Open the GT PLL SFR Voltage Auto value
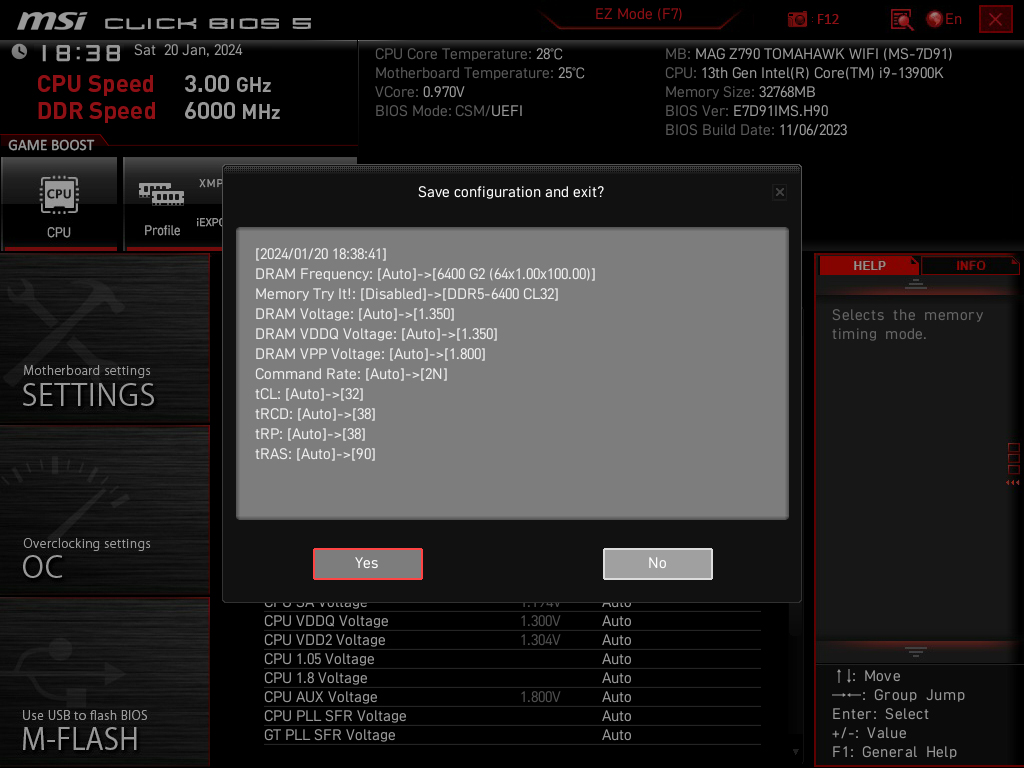The height and width of the screenshot is (768, 1024). [616, 735]
